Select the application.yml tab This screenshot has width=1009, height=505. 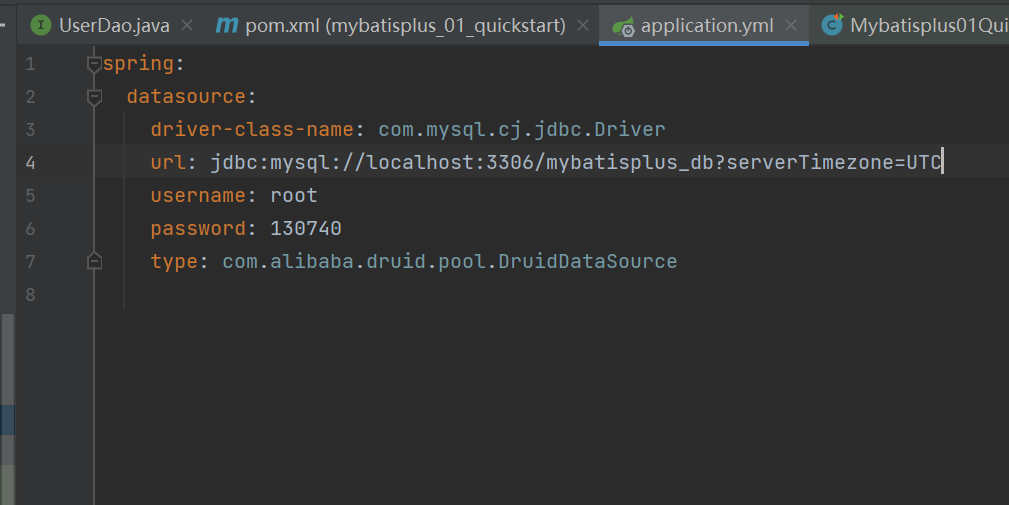pyautogui.click(x=706, y=25)
